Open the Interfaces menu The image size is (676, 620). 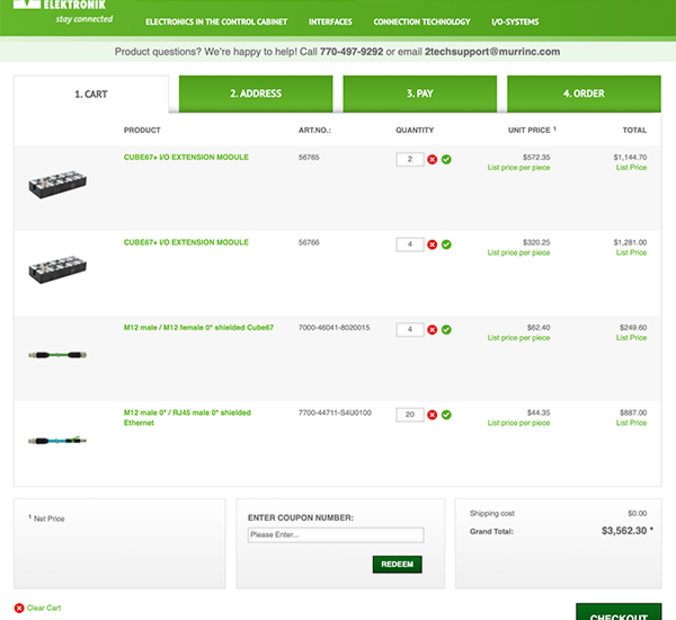[x=330, y=22]
